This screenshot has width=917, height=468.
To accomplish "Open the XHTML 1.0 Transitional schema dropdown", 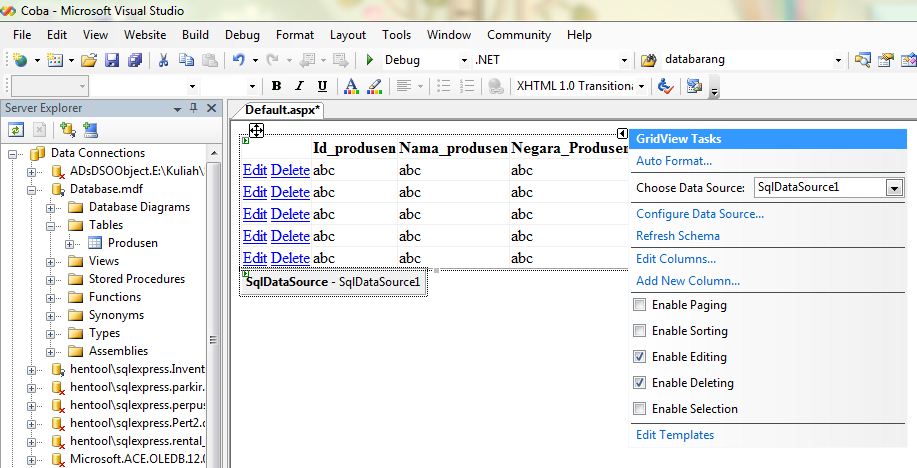I will pyautogui.click(x=642, y=87).
